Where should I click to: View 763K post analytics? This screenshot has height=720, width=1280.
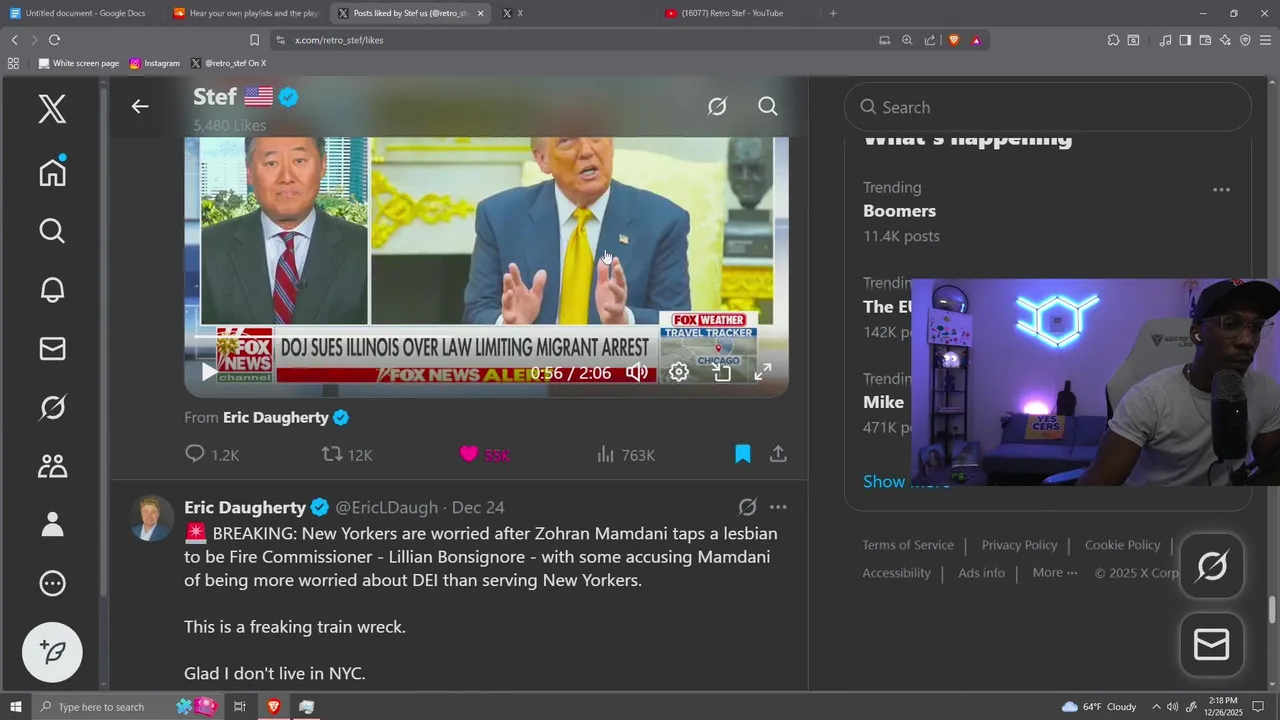(625, 454)
